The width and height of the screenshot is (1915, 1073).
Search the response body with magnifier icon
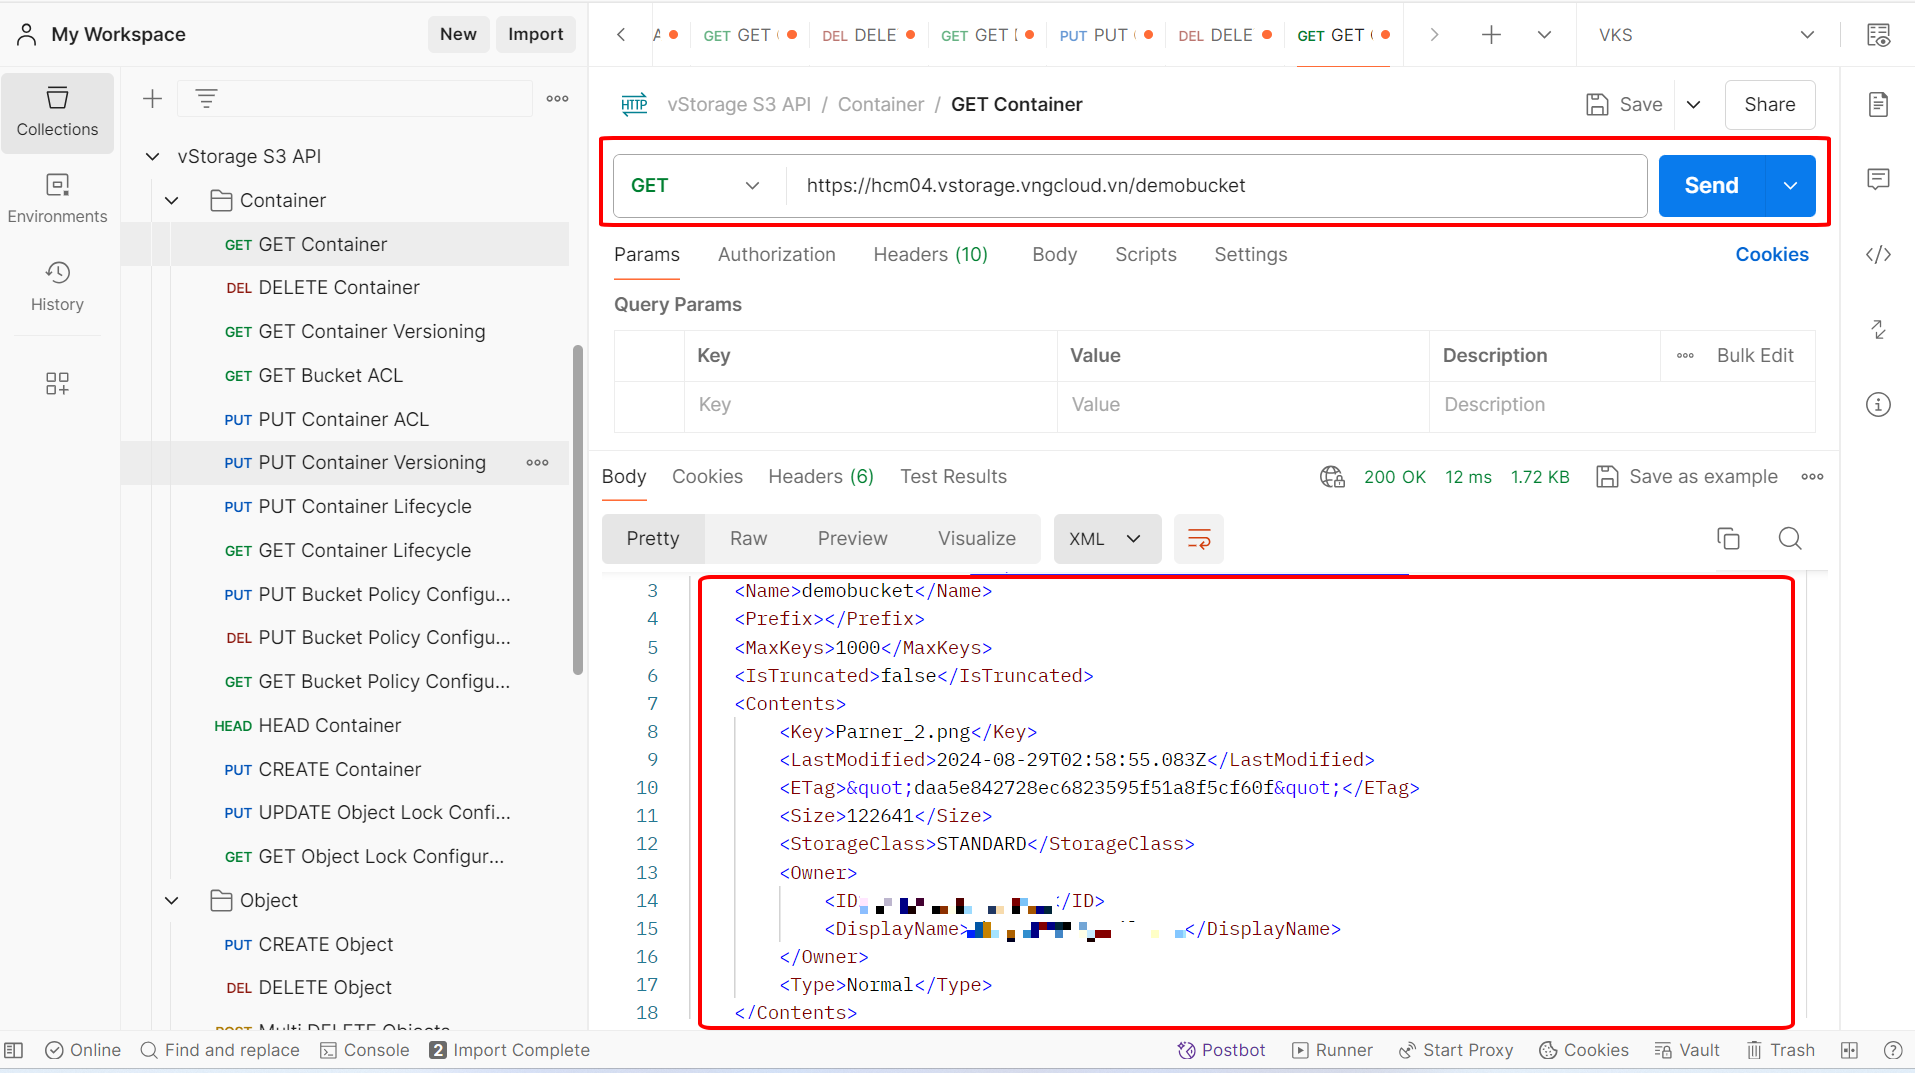[x=1790, y=539]
